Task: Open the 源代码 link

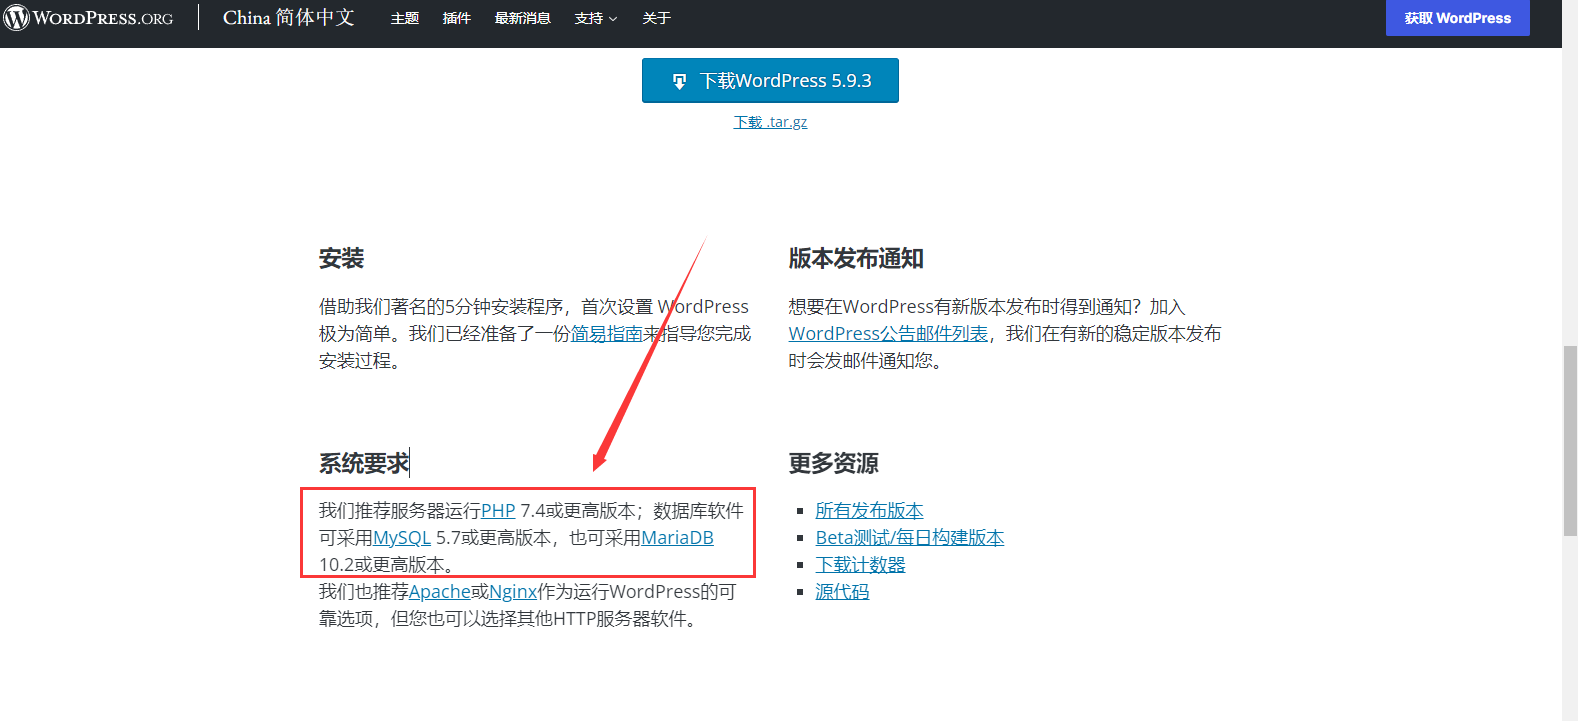Action: click(842, 592)
